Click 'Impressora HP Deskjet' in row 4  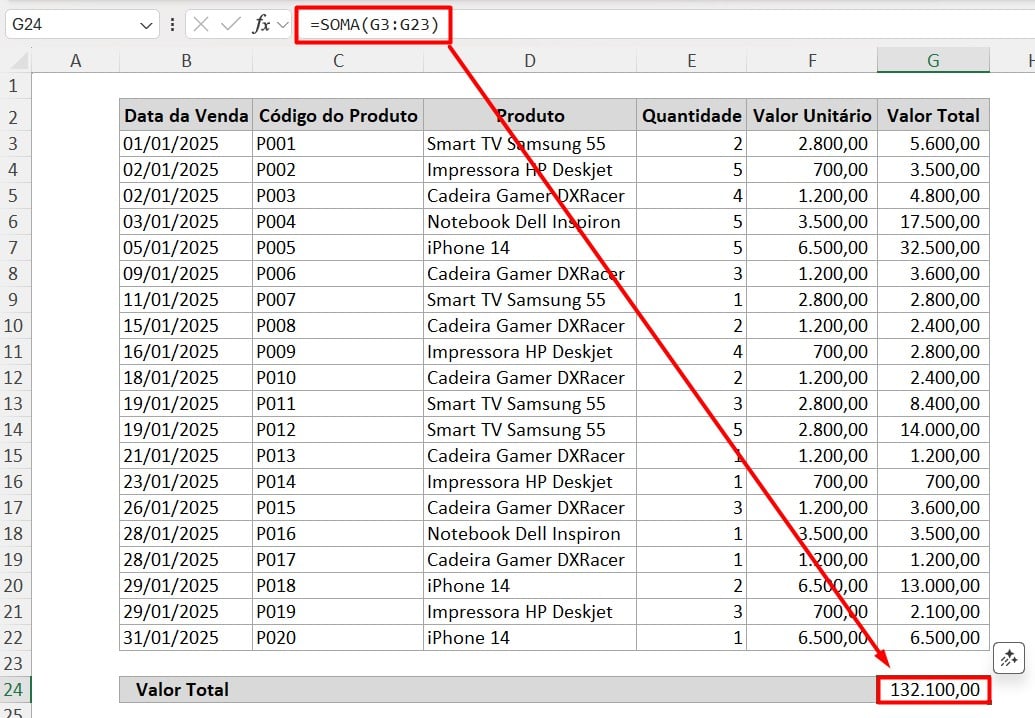click(x=530, y=170)
